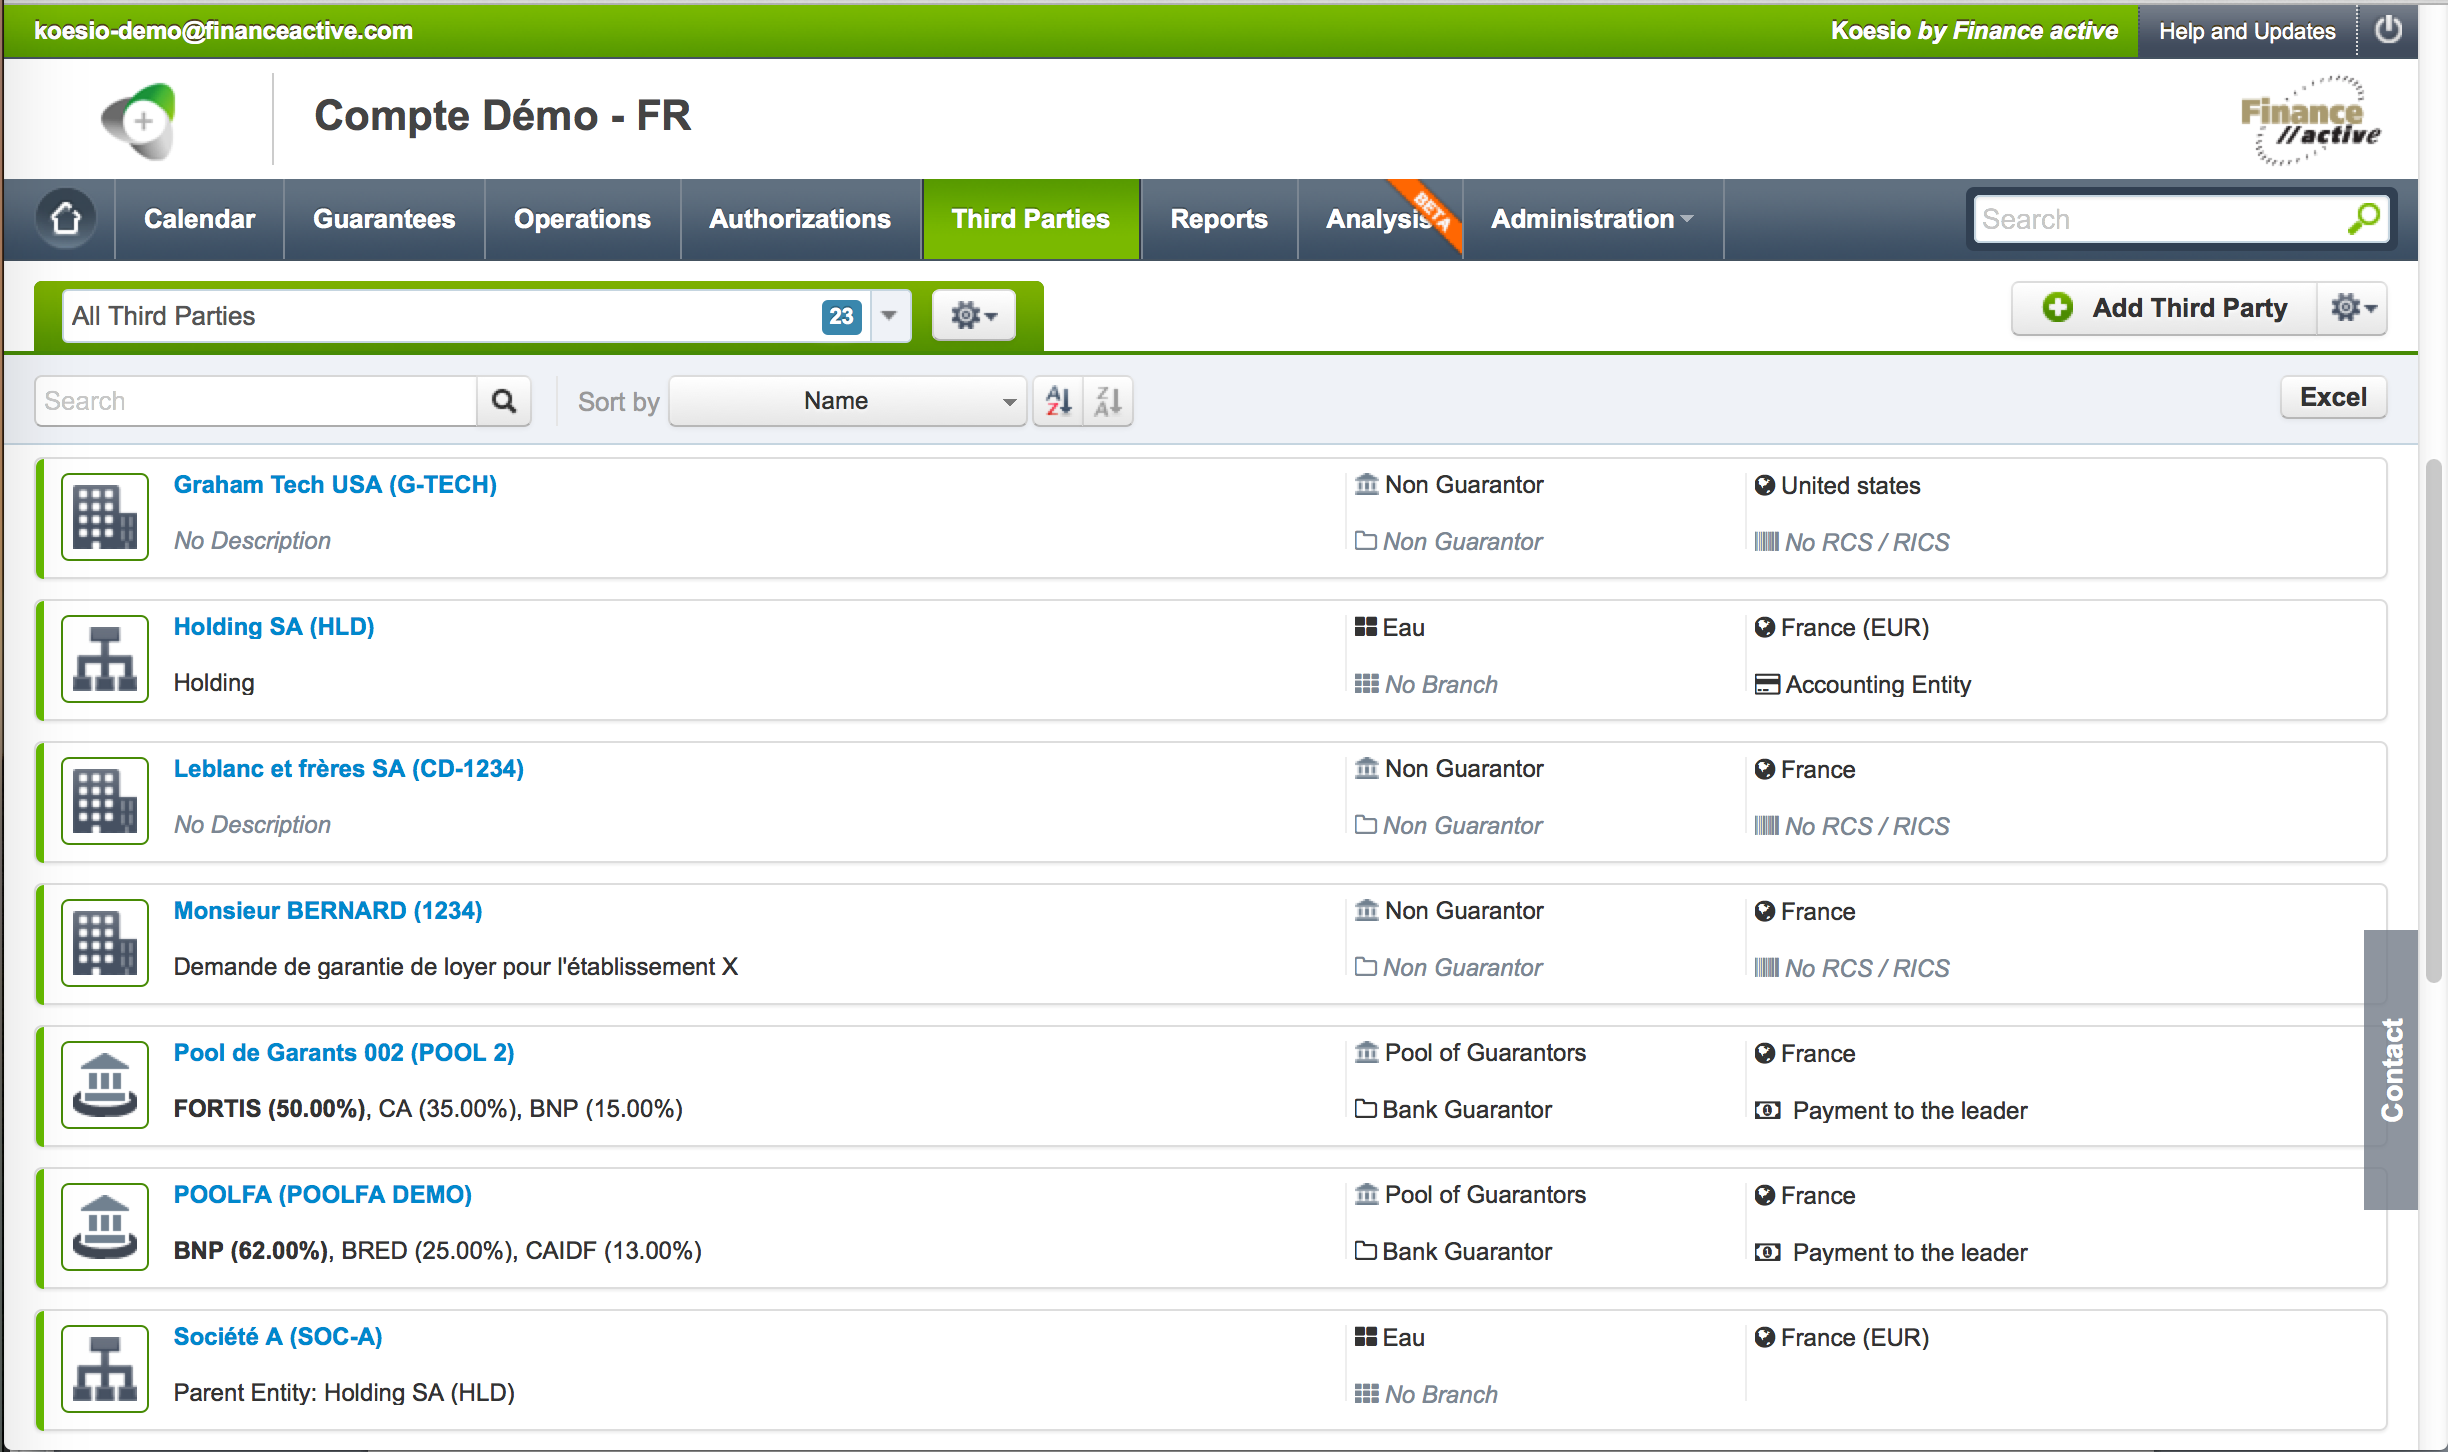Screen dimensions: 2448x1452
Task: Click the home icon in navigation bar
Action: pyautogui.click(x=66, y=219)
